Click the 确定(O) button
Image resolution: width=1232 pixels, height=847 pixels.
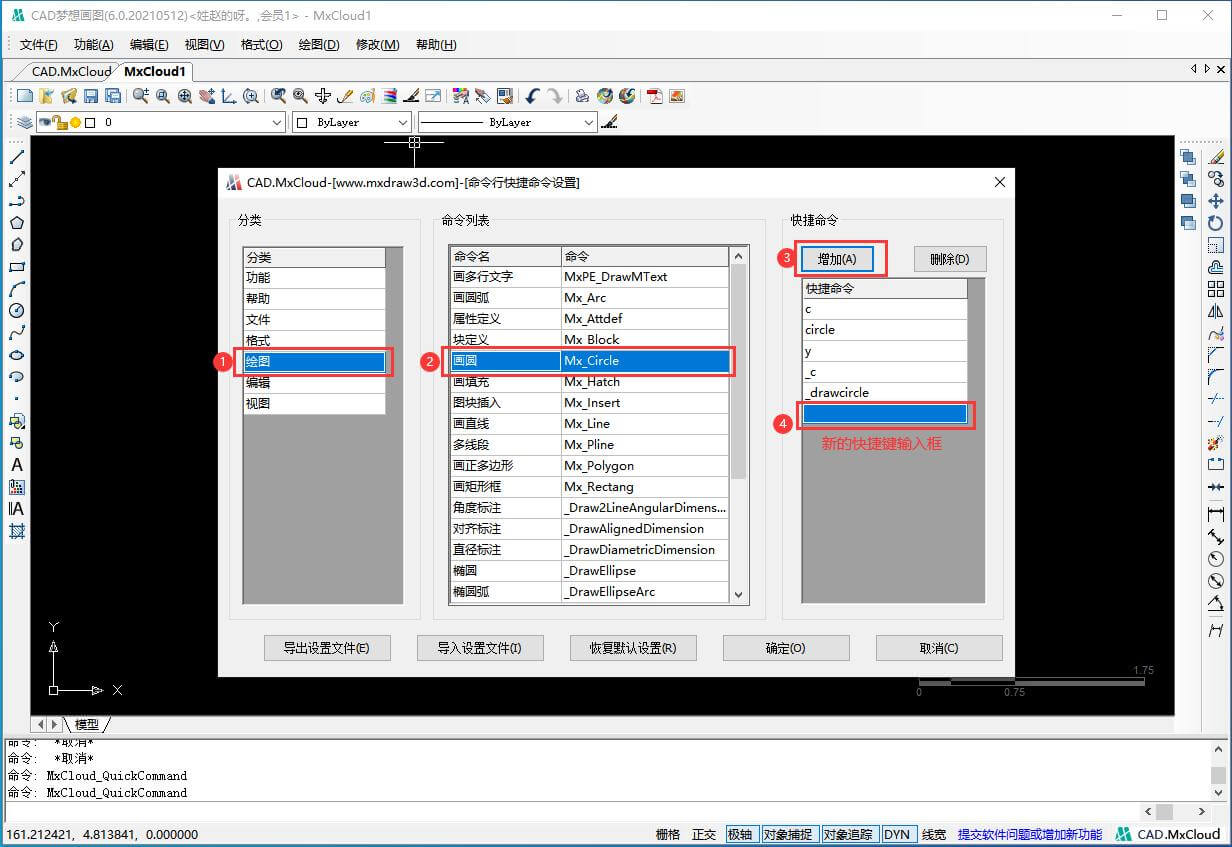(786, 648)
